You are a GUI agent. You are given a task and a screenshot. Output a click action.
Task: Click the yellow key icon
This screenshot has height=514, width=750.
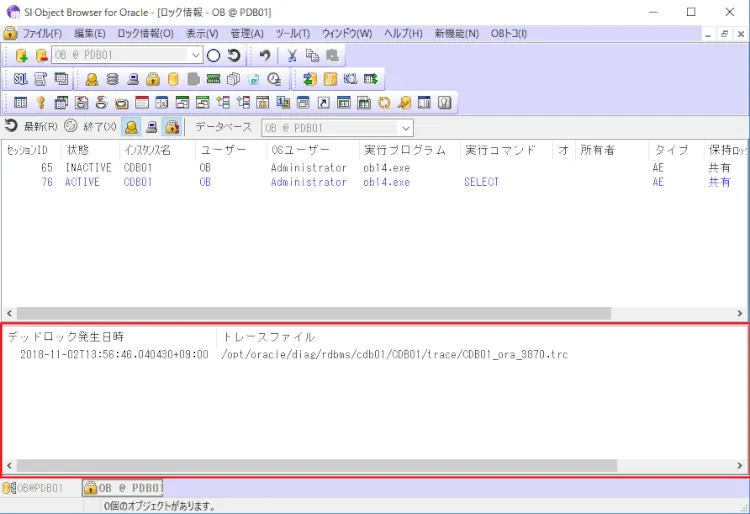pos(41,102)
